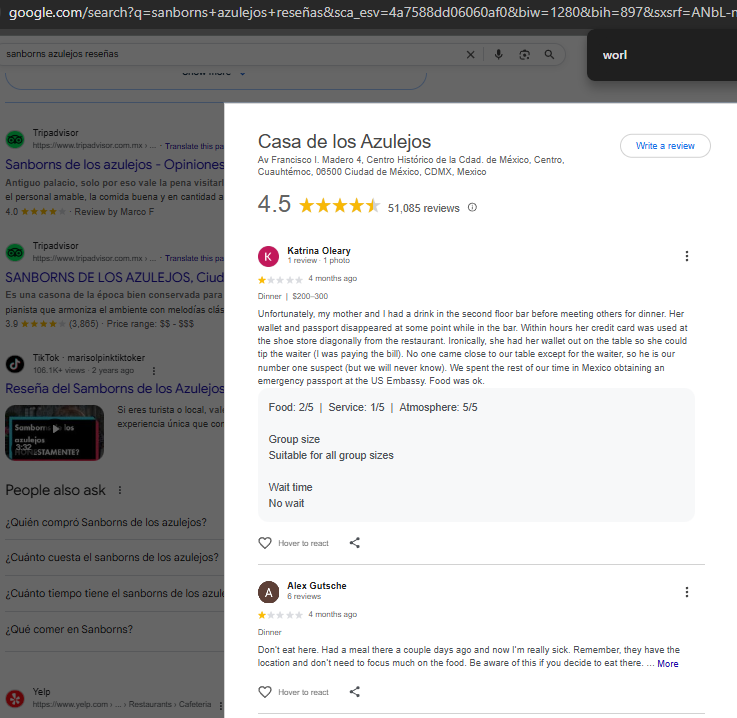Open more options for Katrina Oleary's review
Screen dimensions: 737x718
tap(686, 256)
